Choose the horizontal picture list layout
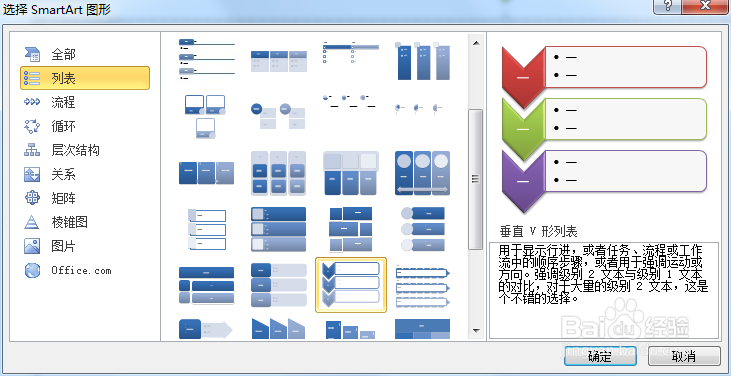This screenshot has width=731, height=376. pos(351,173)
